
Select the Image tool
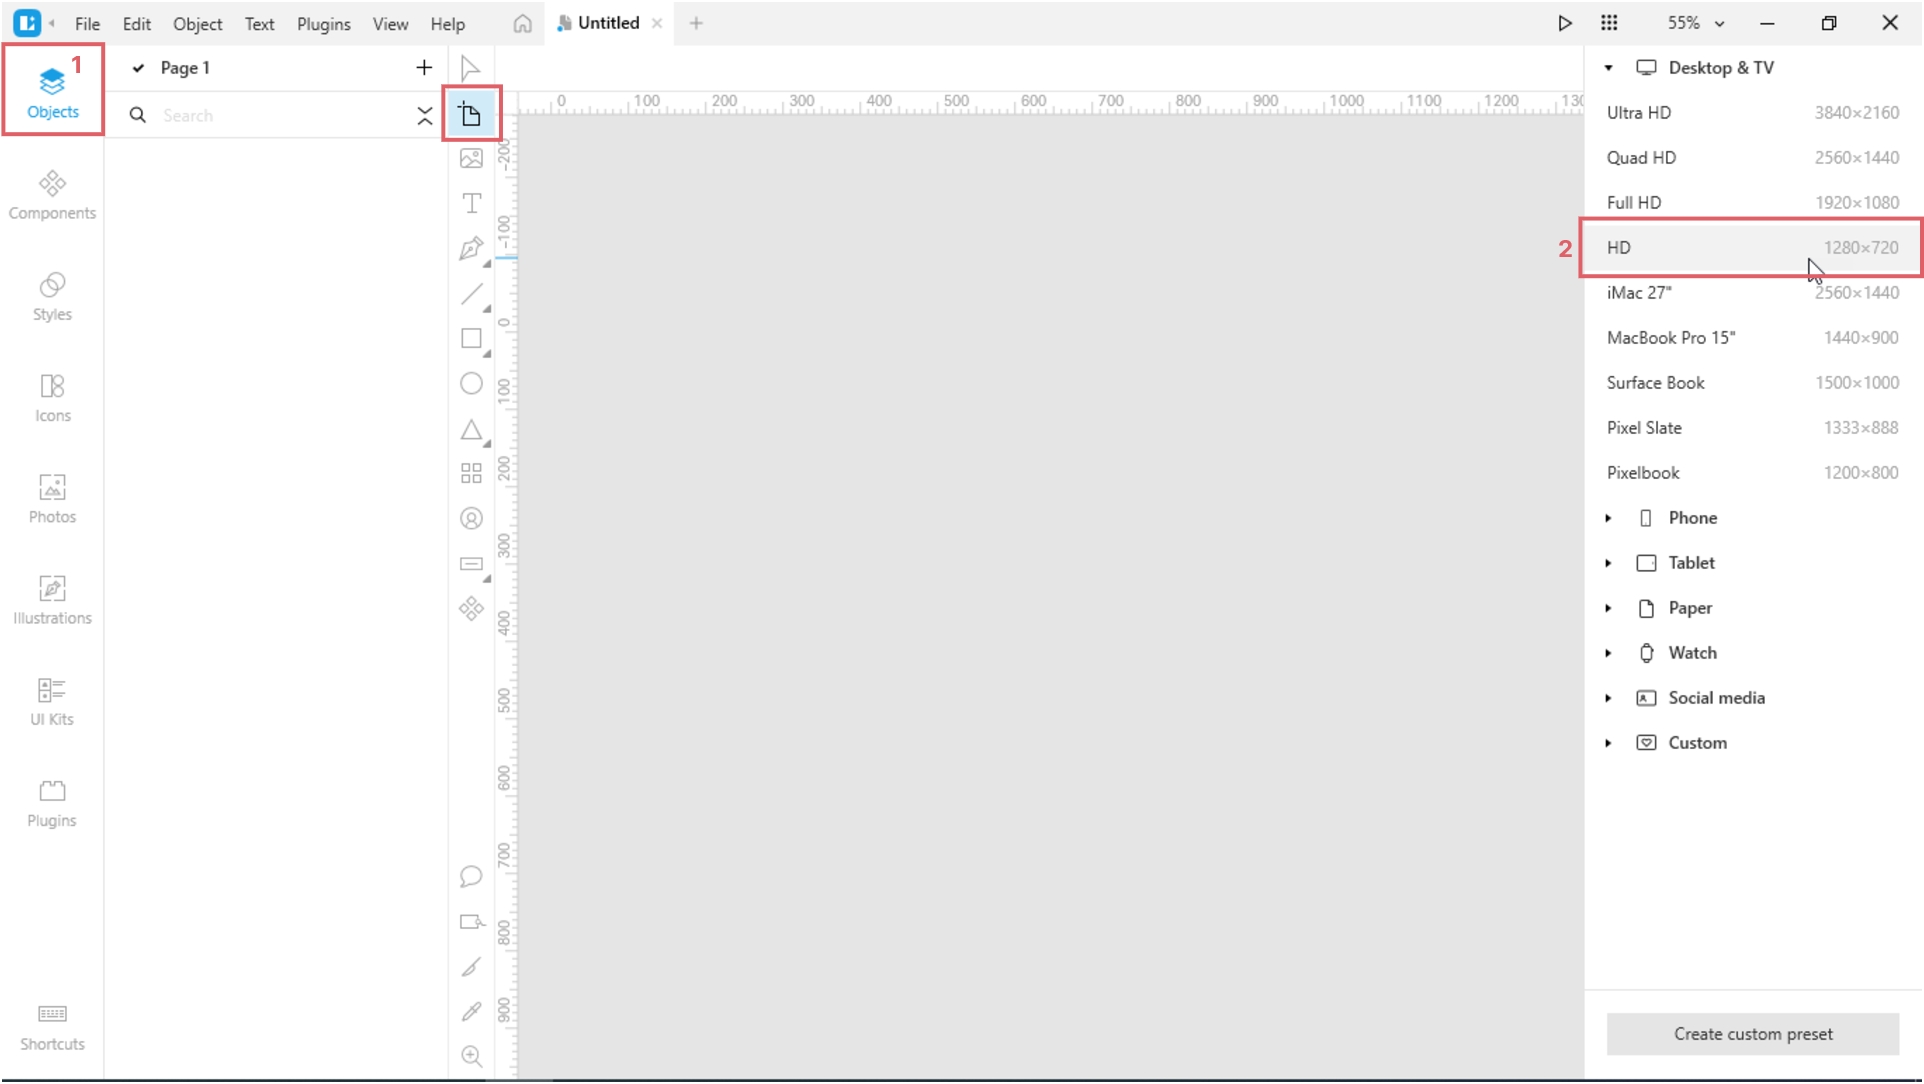pos(471,159)
